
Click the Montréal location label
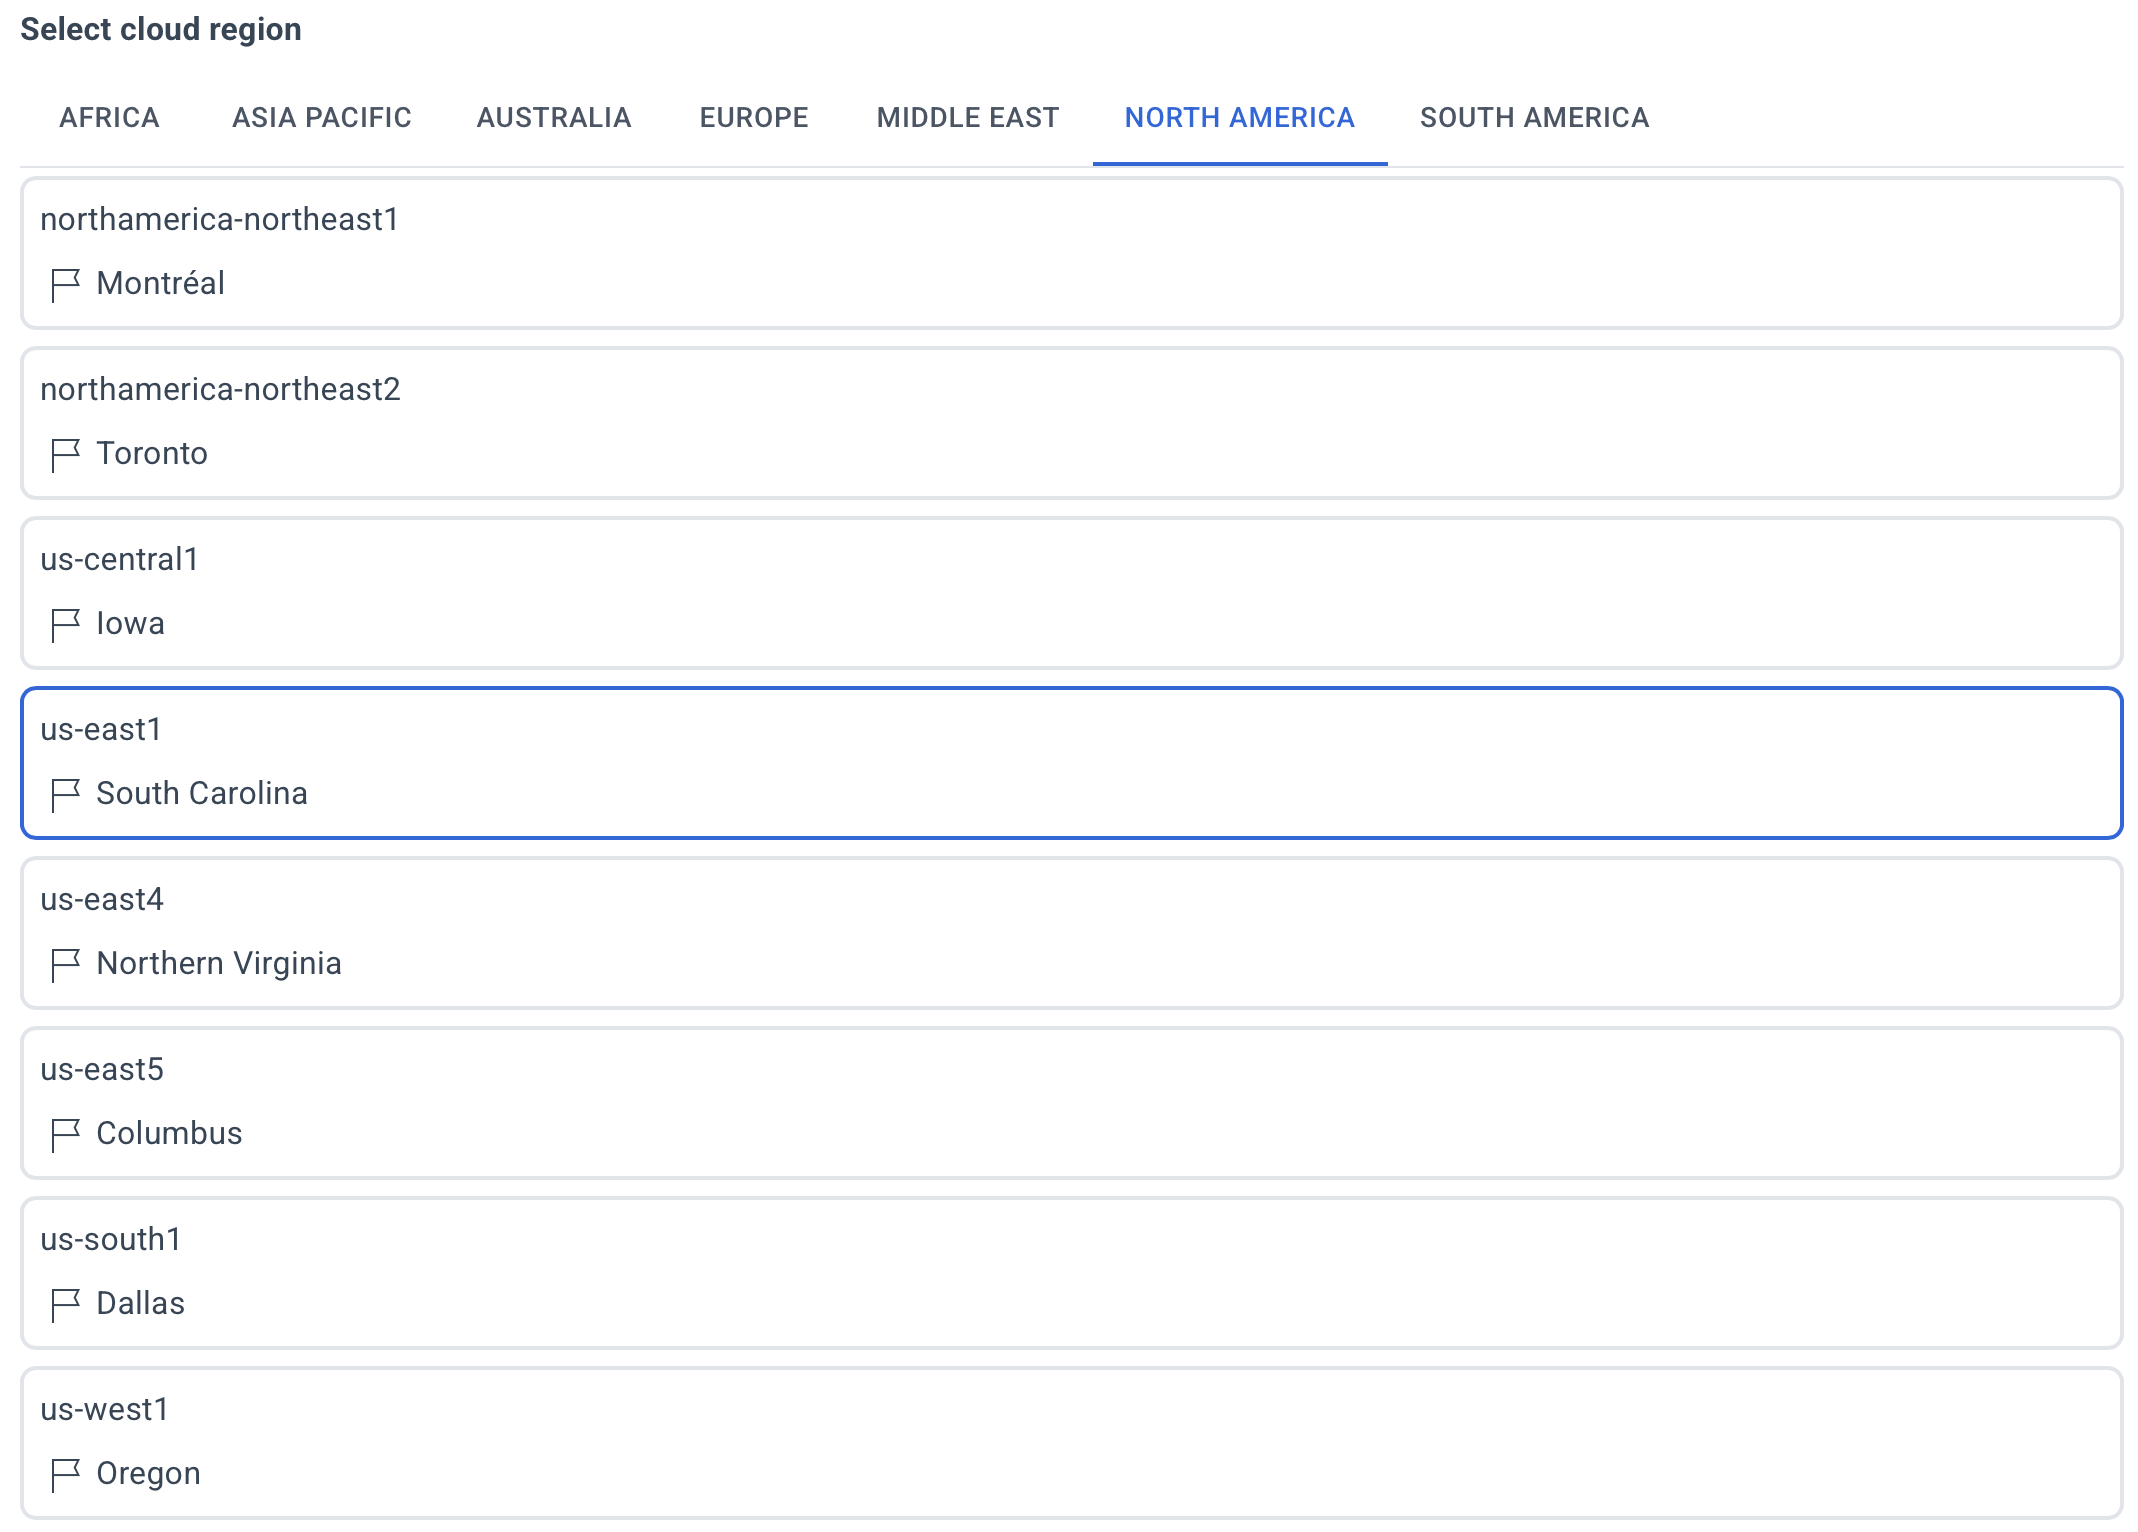160,283
